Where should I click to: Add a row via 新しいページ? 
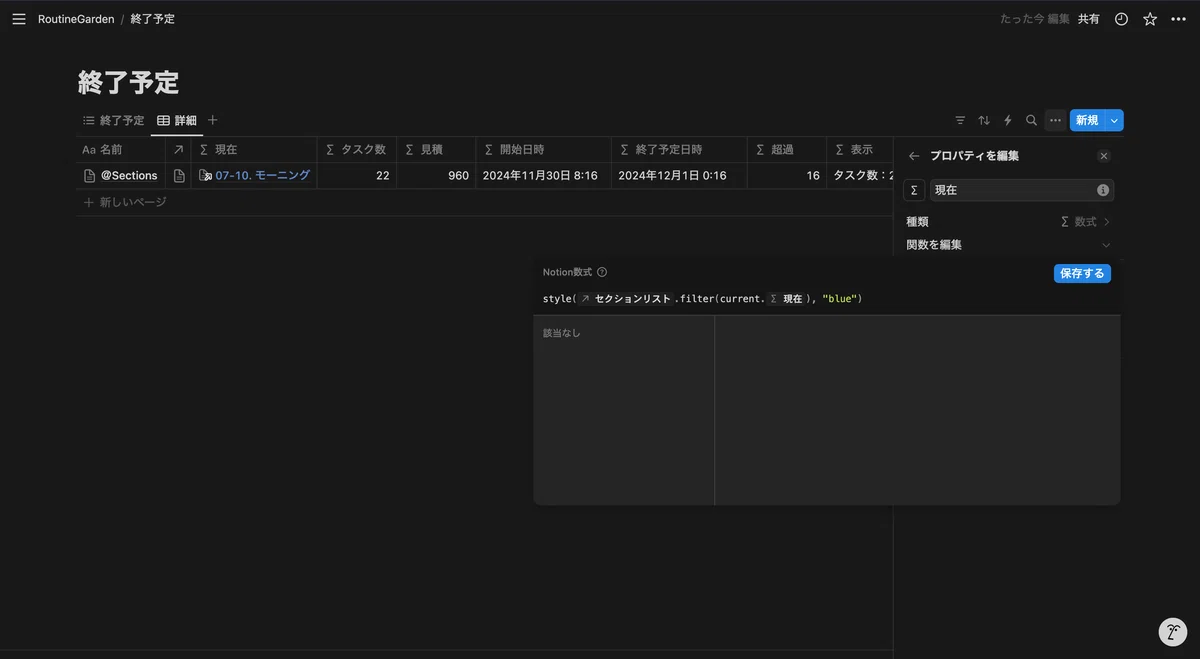(x=125, y=202)
